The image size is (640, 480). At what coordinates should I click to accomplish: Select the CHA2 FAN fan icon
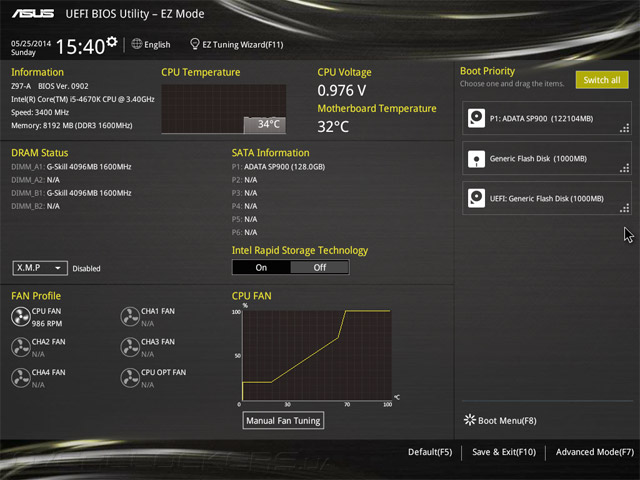[x=20, y=347]
